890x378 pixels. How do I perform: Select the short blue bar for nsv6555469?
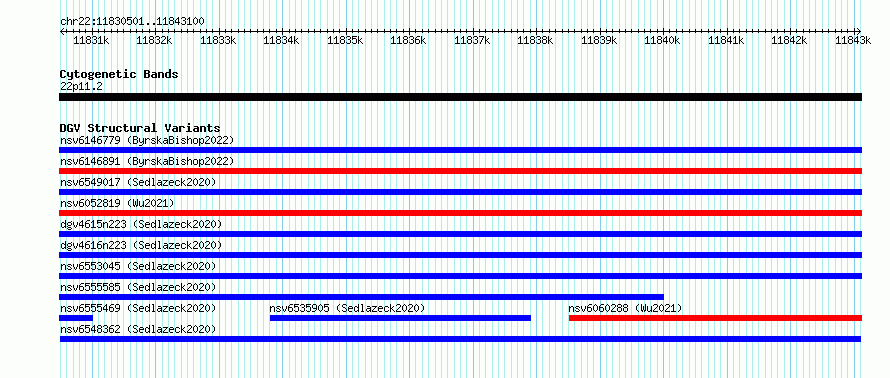tap(76, 318)
